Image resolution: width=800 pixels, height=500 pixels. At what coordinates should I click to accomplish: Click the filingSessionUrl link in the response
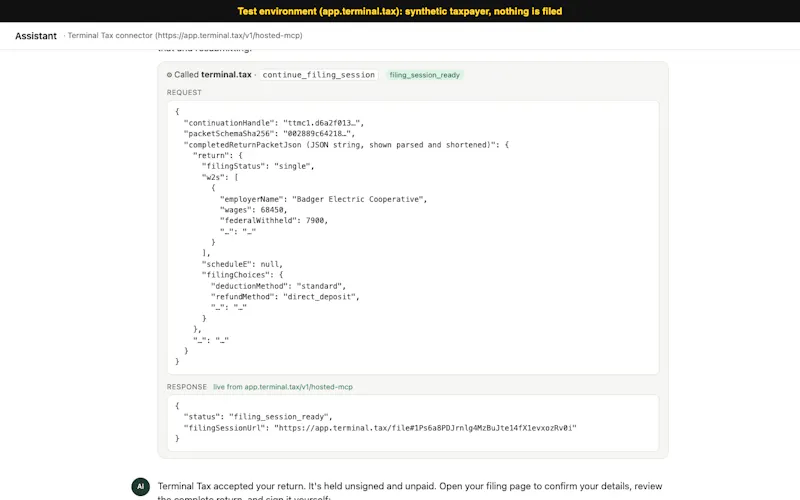tap(425, 428)
